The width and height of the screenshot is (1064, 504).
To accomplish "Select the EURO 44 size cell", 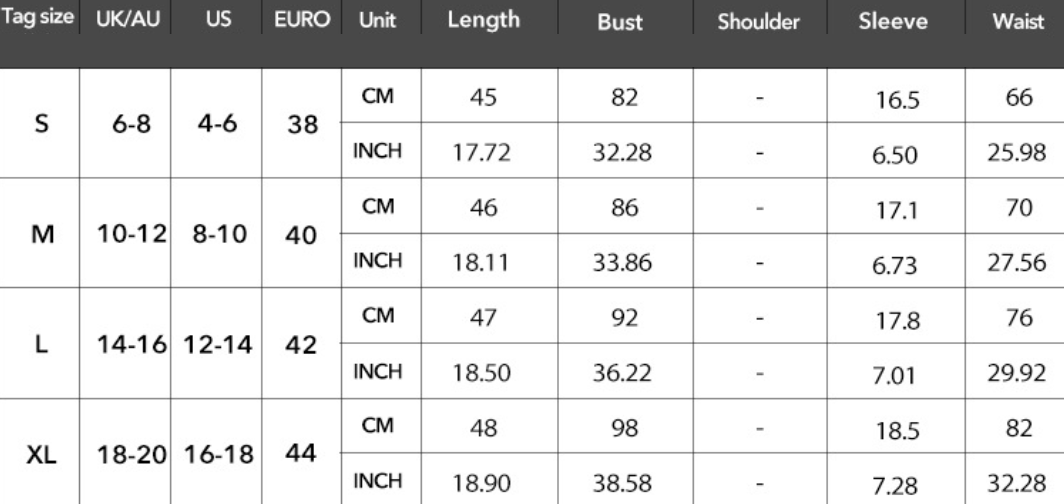I will click(301, 452).
